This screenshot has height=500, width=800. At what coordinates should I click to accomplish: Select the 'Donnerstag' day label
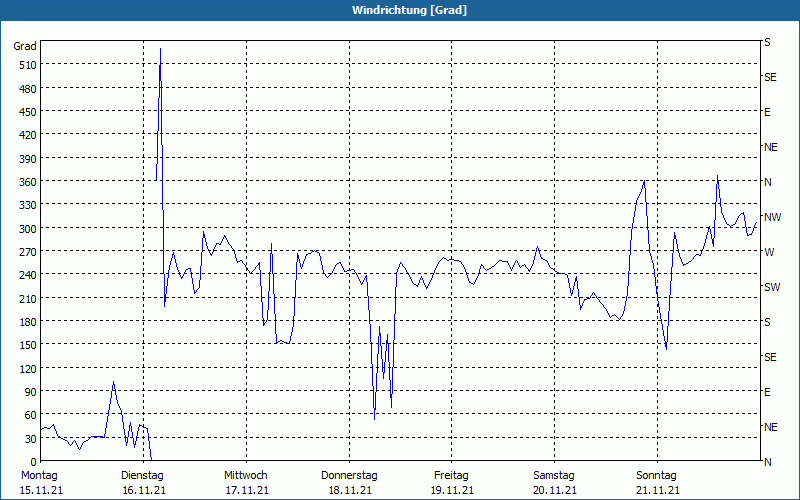click(349, 476)
